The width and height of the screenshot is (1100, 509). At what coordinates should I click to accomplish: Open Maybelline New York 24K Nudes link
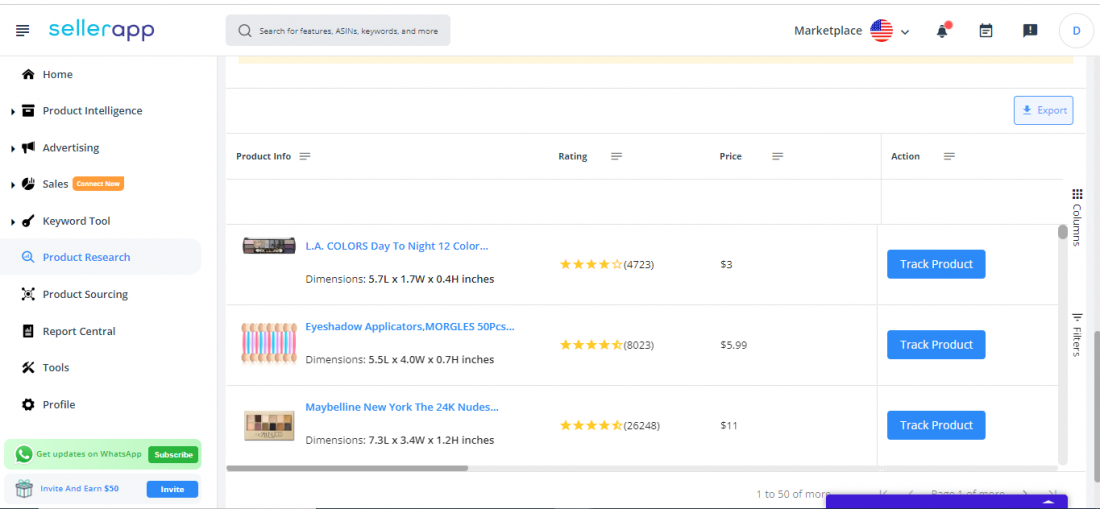[x=402, y=407]
